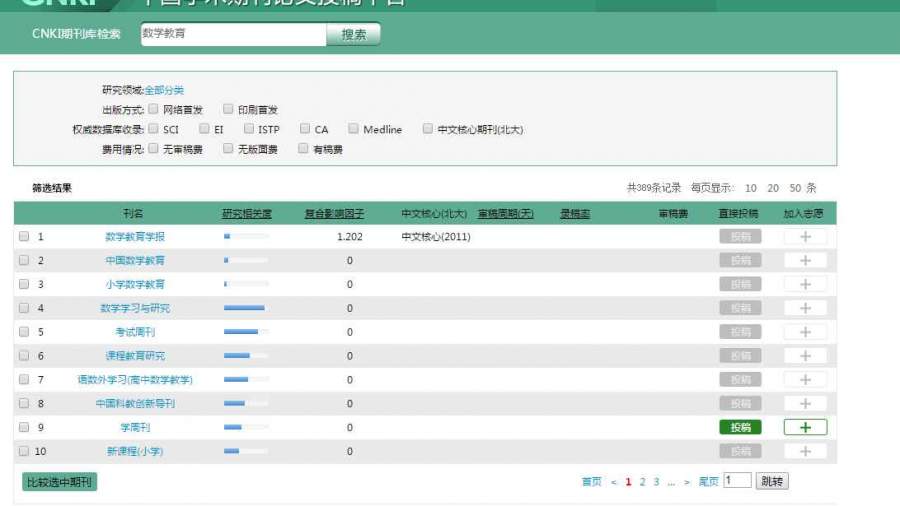Viewport: 900px width, 506px height.
Task: Open the 小学数学教育 journal link
Action: click(x=135, y=284)
